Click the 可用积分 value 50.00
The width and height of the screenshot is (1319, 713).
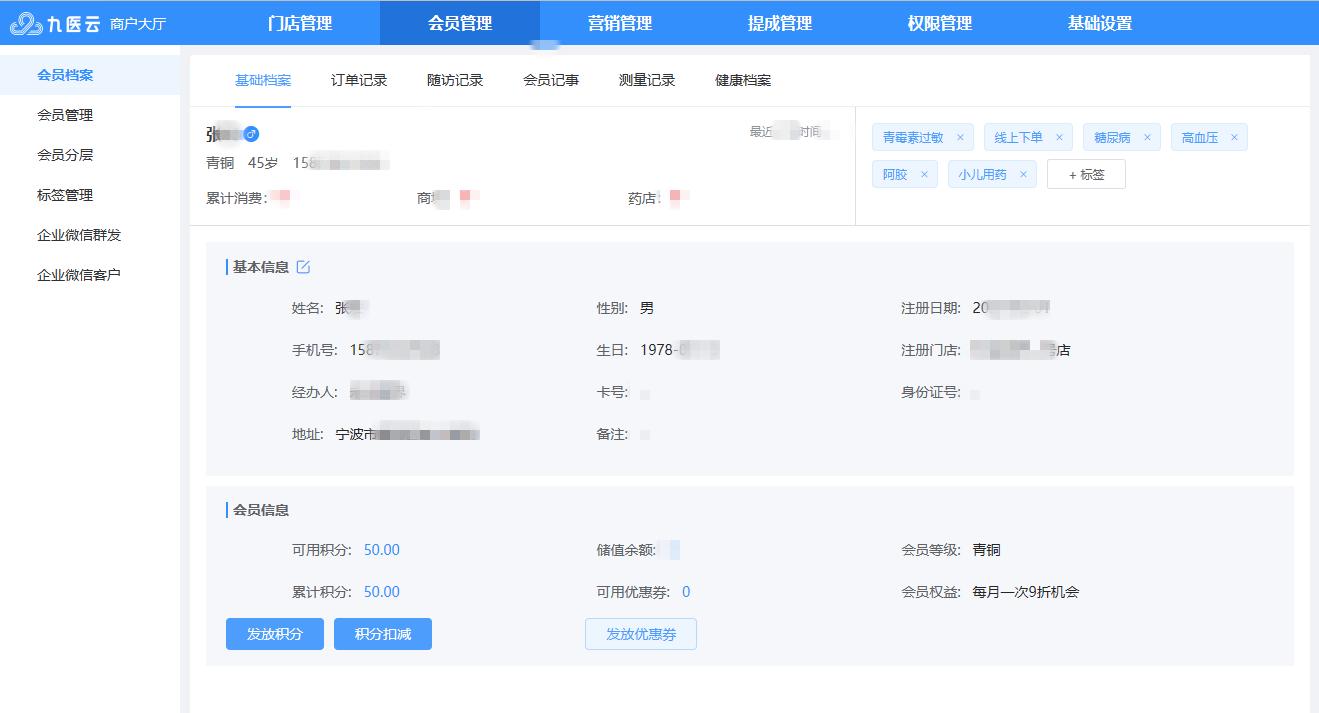pos(381,549)
